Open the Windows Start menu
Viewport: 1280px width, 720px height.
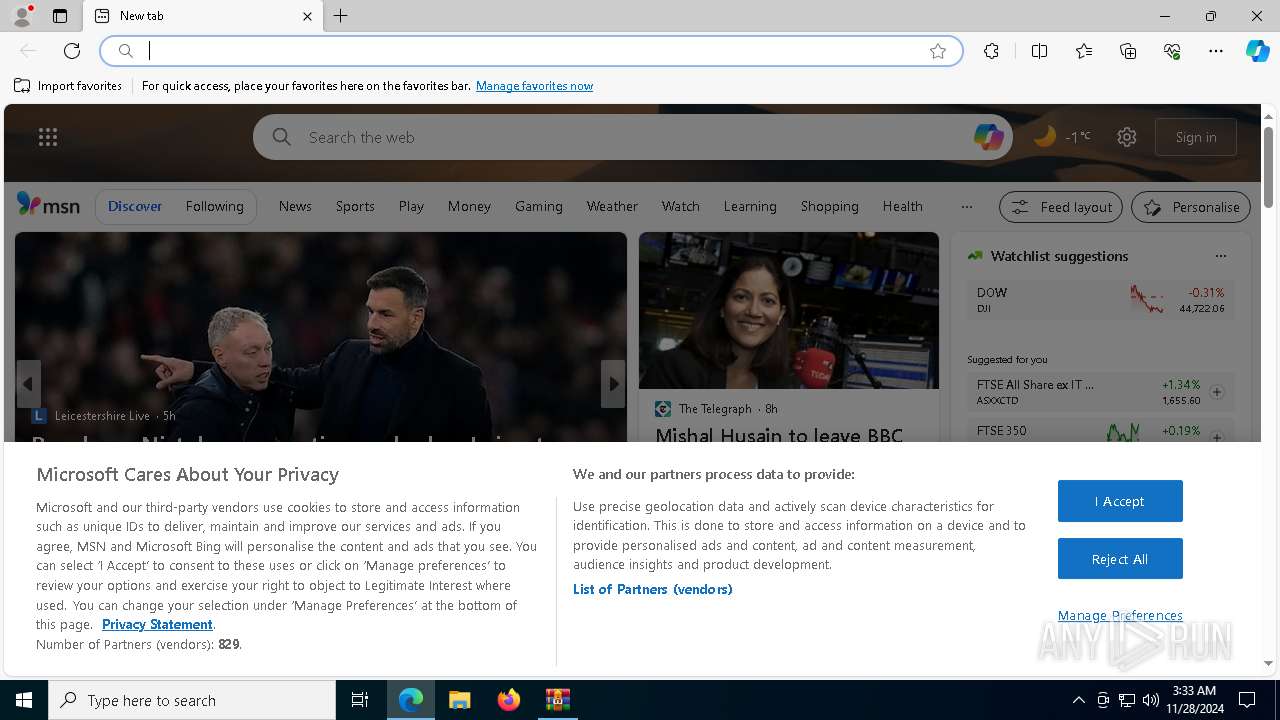point(24,700)
